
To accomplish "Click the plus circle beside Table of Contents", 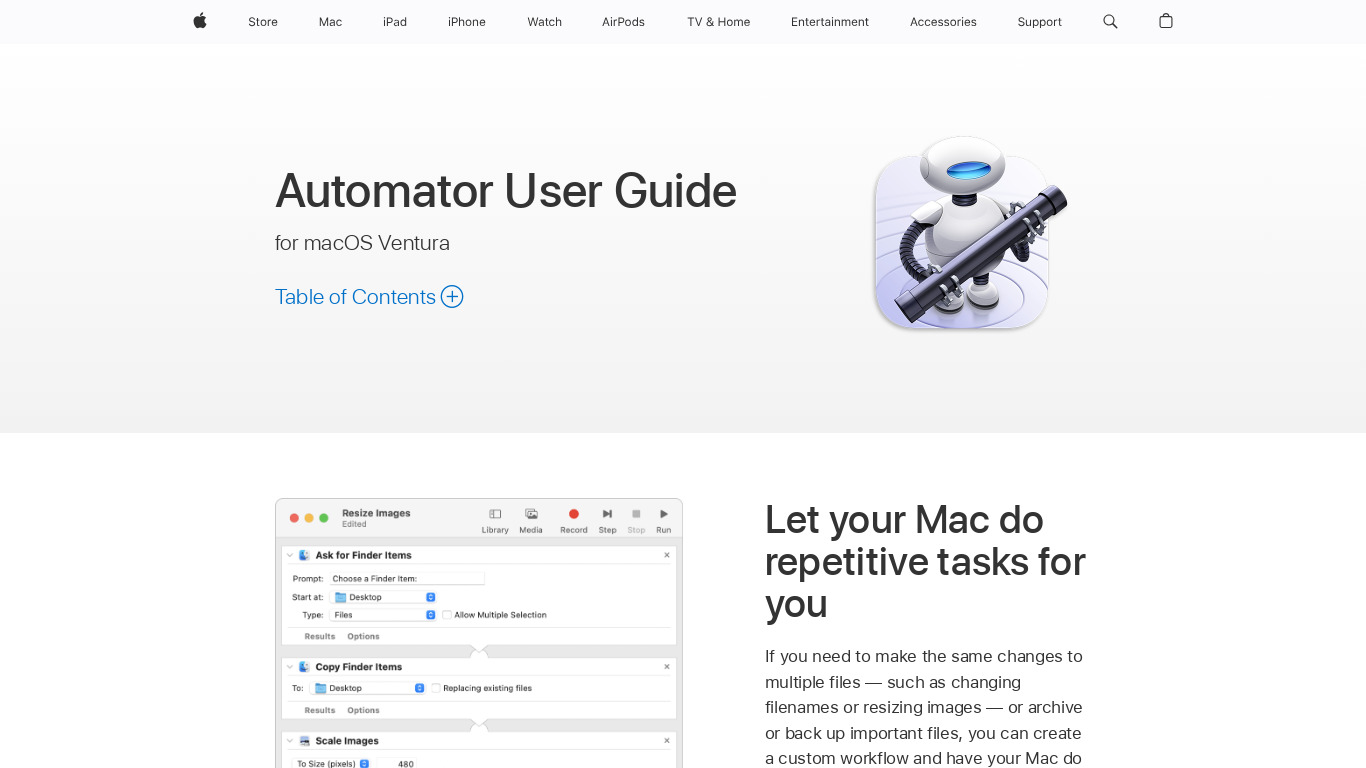I will [452, 297].
